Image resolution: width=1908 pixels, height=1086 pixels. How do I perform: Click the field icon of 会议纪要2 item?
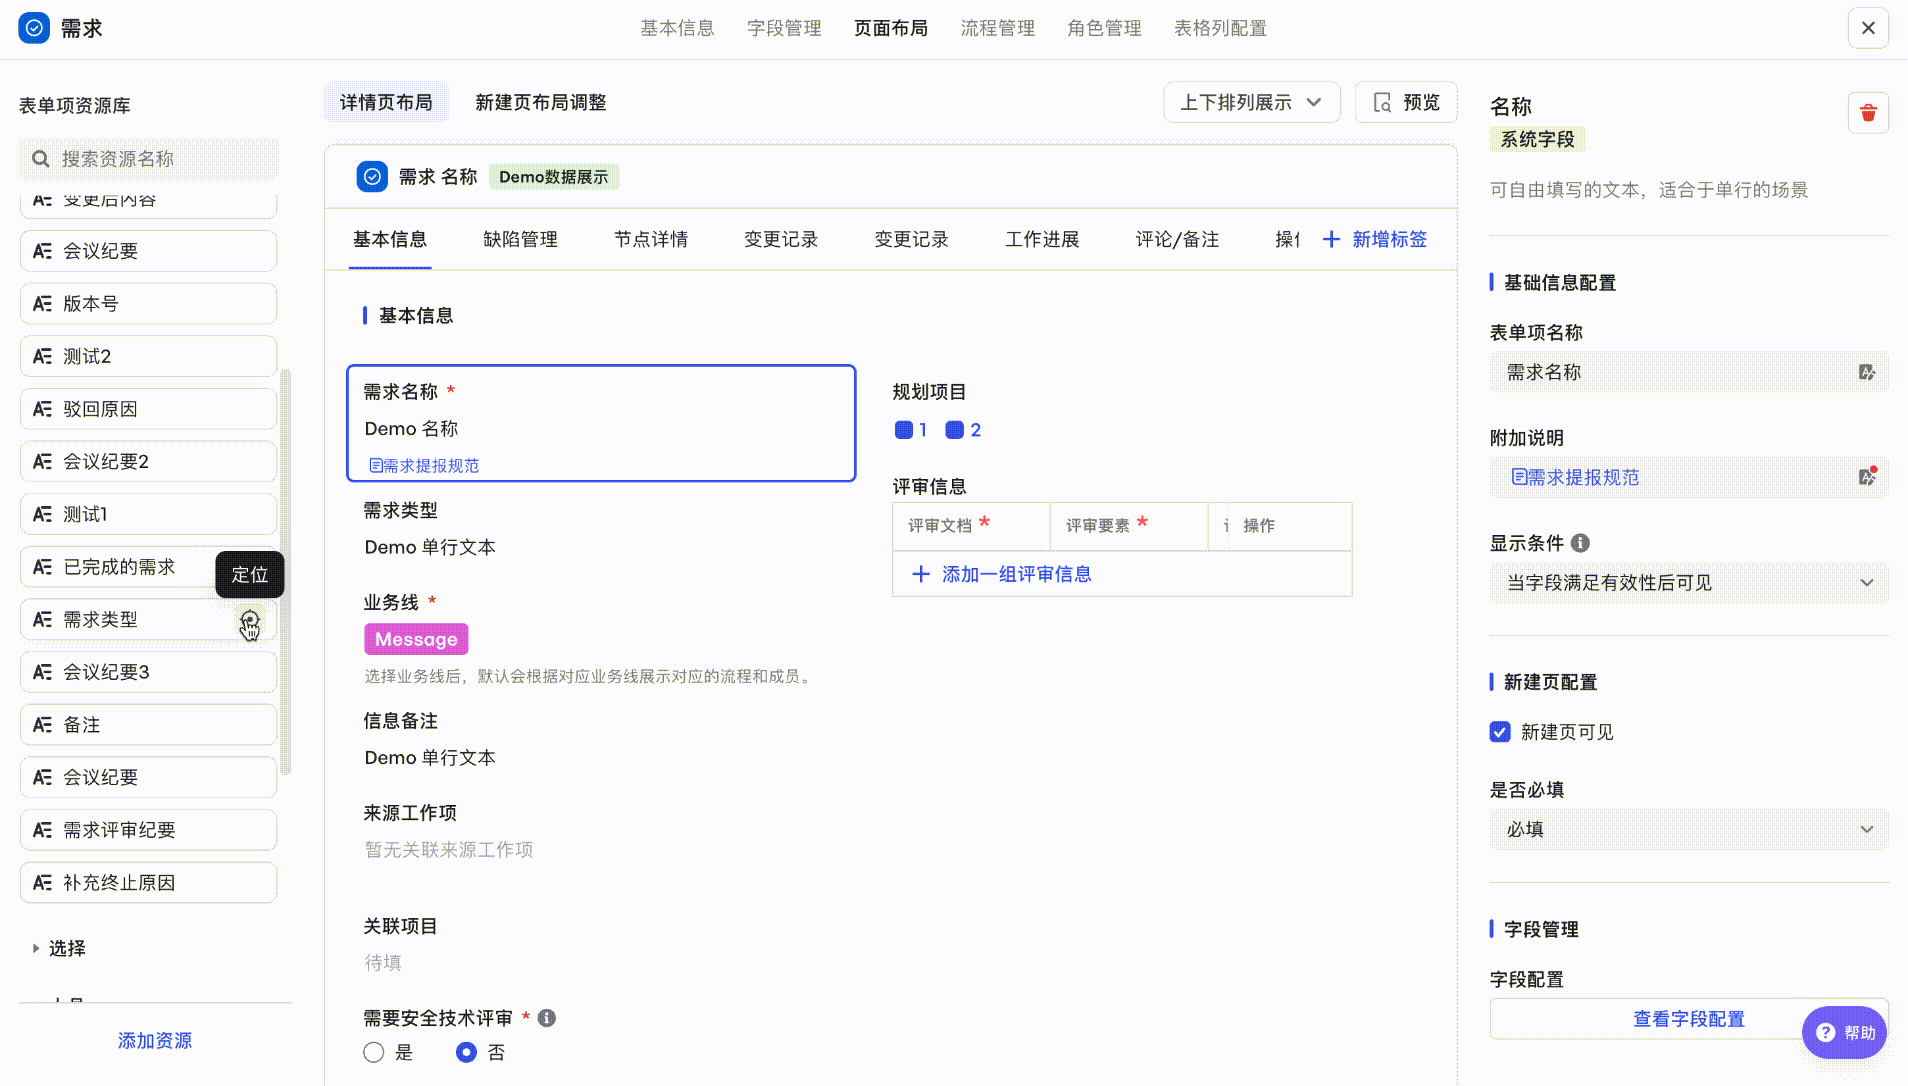pos(42,462)
